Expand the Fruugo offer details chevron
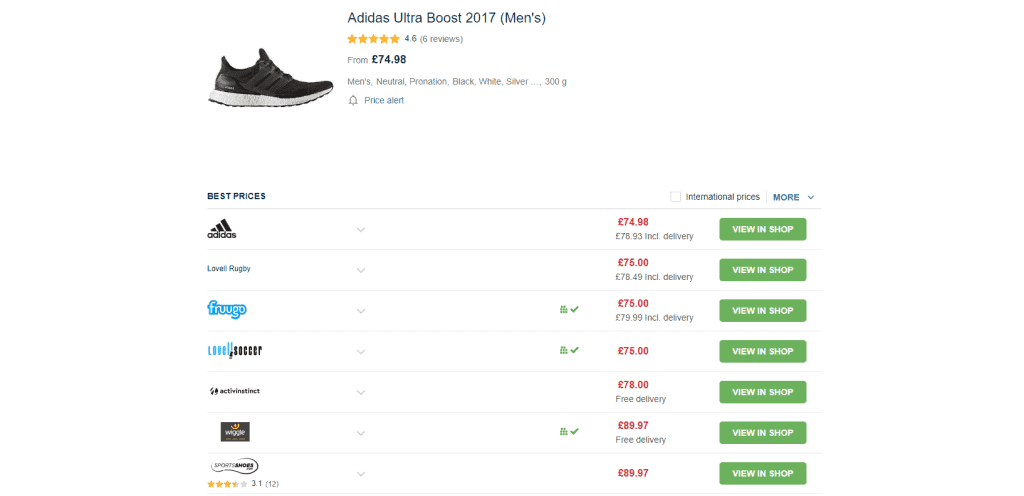This screenshot has width=1024, height=496. tap(360, 311)
